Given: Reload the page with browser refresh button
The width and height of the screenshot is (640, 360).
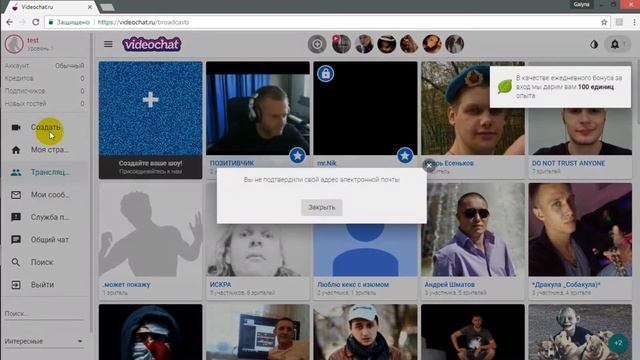Looking at the screenshot, I should [36, 22].
